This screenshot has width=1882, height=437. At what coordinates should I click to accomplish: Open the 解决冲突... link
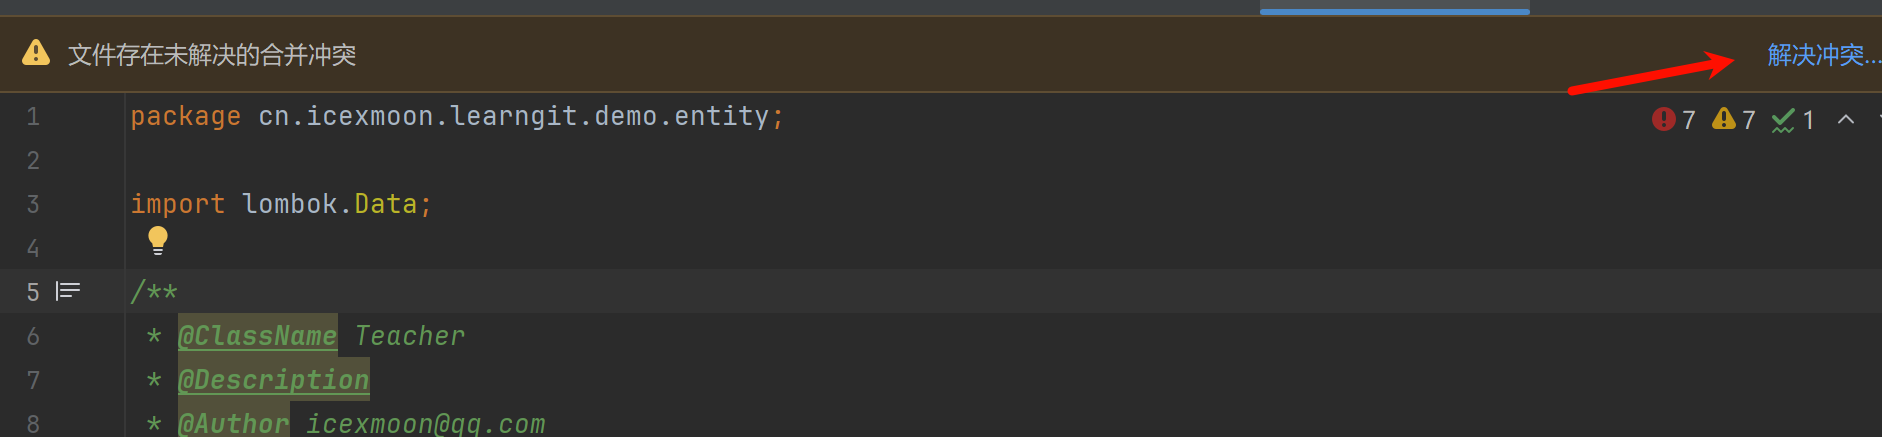[1822, 55]
